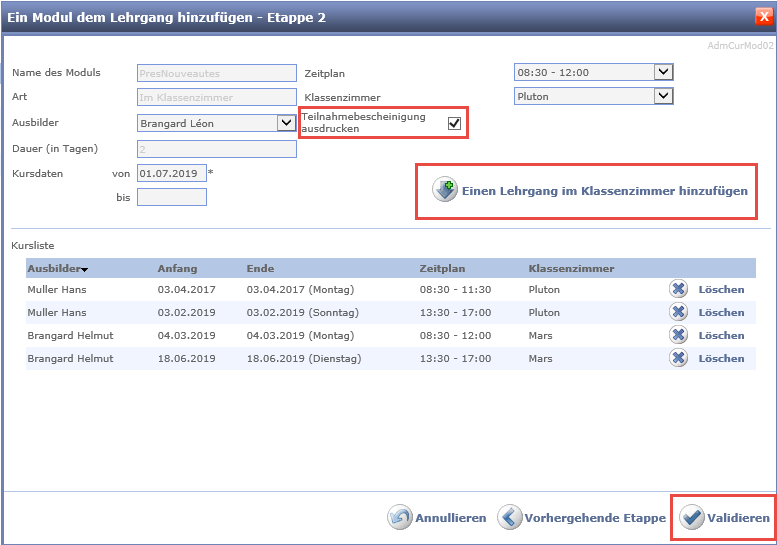
Task: Click the Anfang column header
Action: coord(177,268)
